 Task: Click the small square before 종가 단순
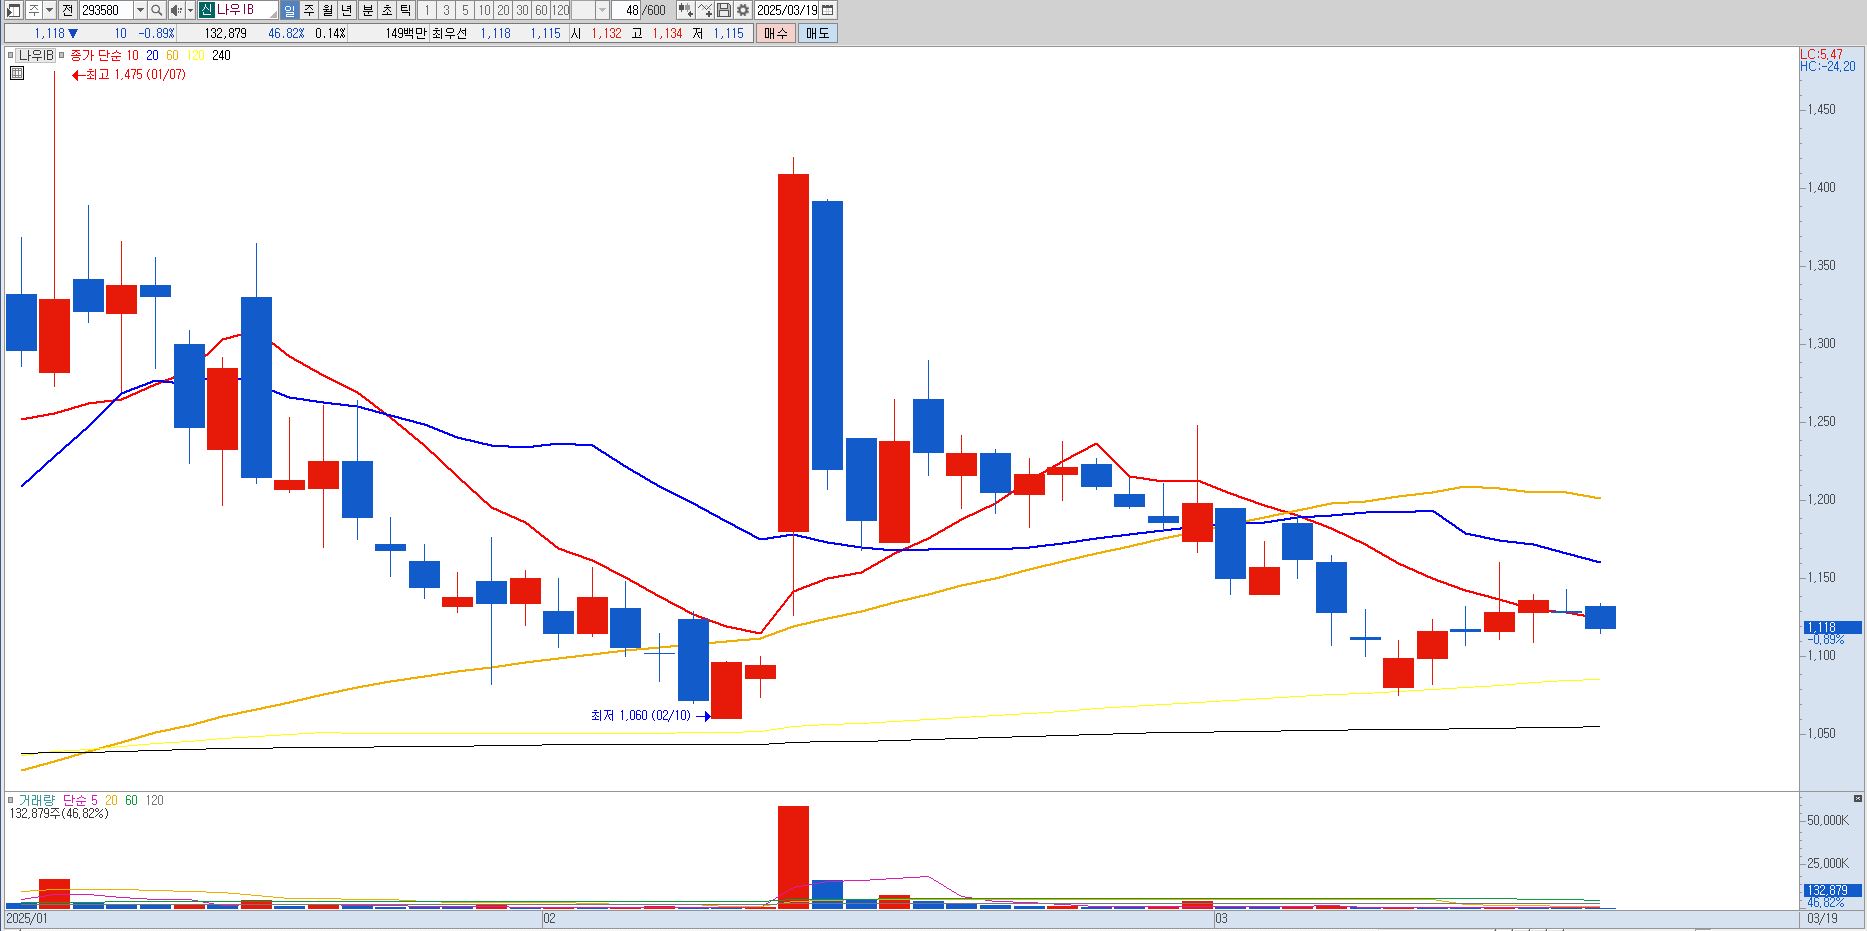coord(63,56)
